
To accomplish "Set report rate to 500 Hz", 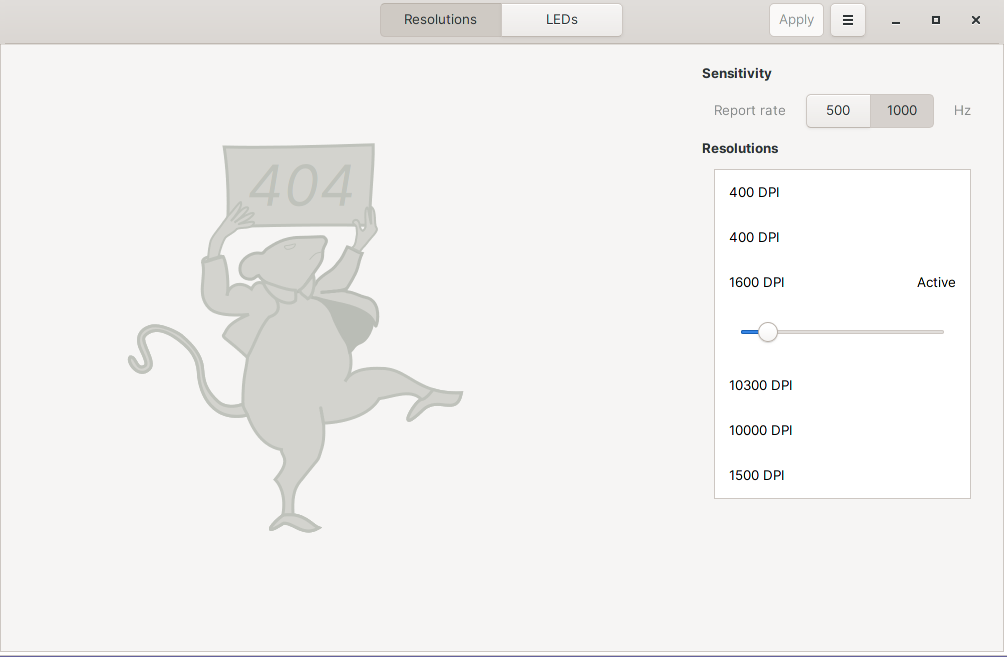I will pyautogui.click(x=838, y=111).
